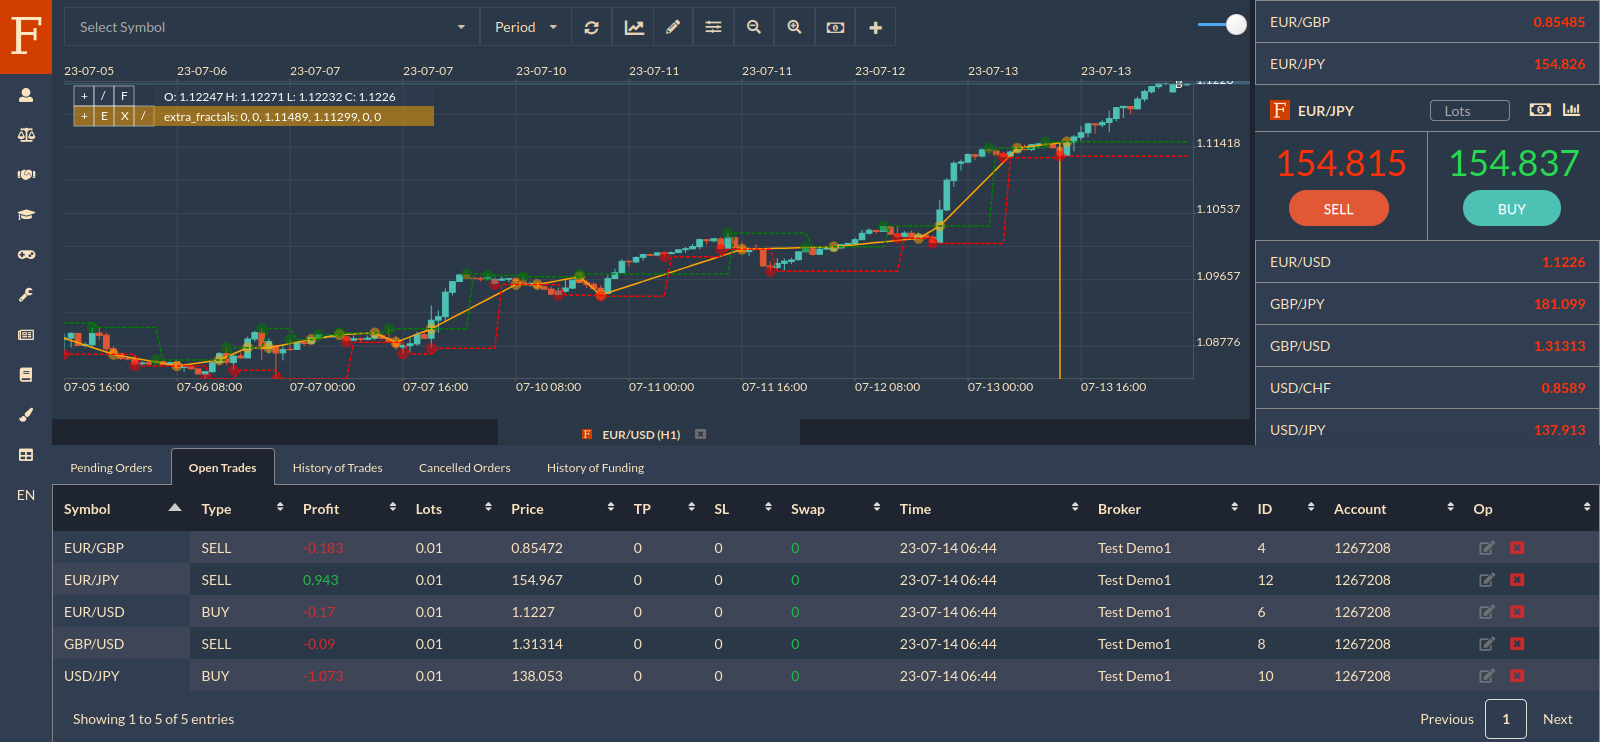Switch to Open Trades tab

coord(223,467)
